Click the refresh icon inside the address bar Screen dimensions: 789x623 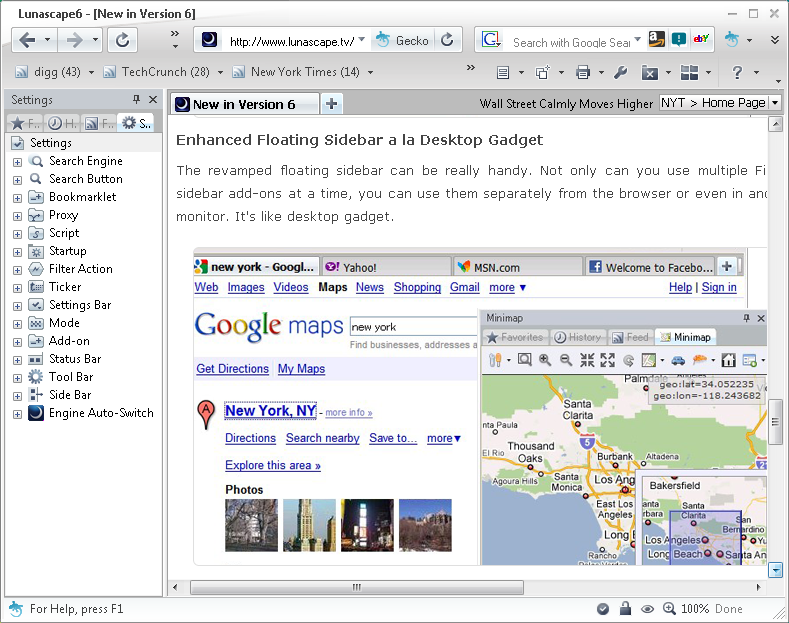click(x=447, y=40)
